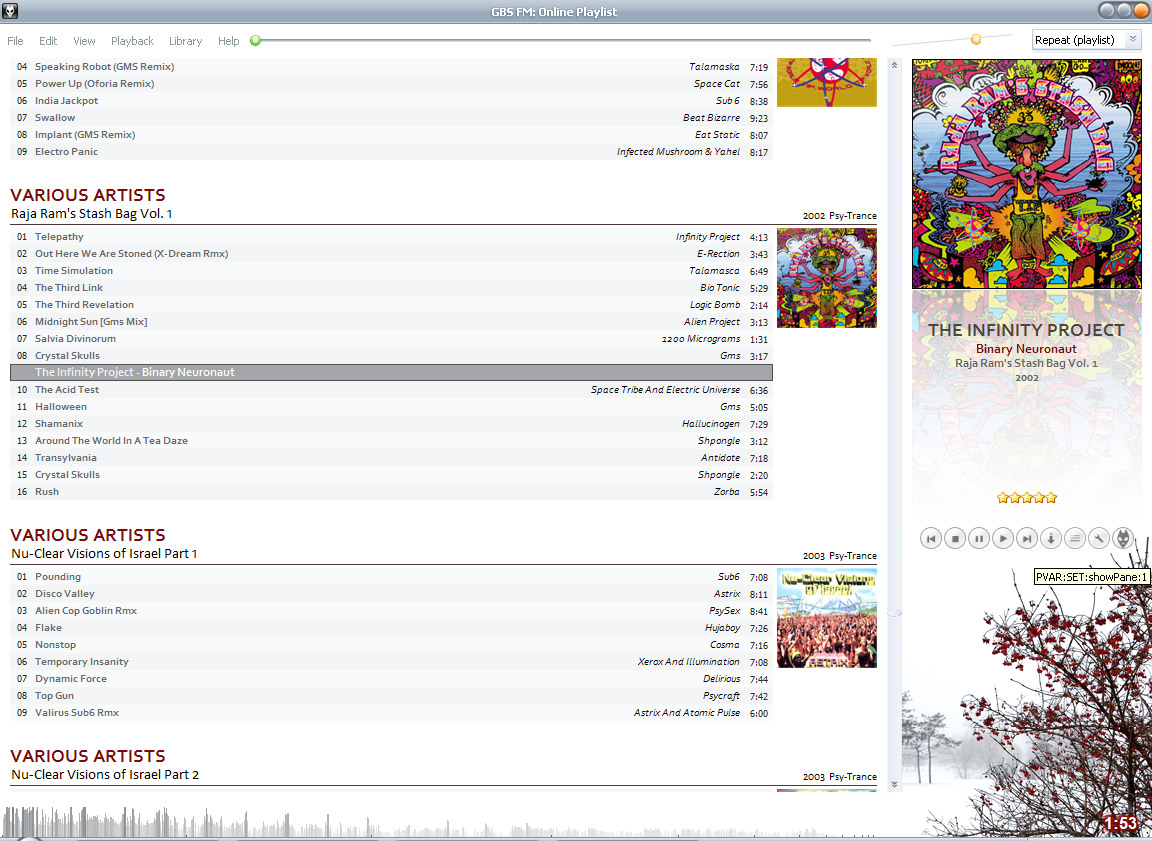Image resolution: width=1152 pixels, height=841 pixels.
Task: Stop playback with the square stop button
Action: coord(955,538)
